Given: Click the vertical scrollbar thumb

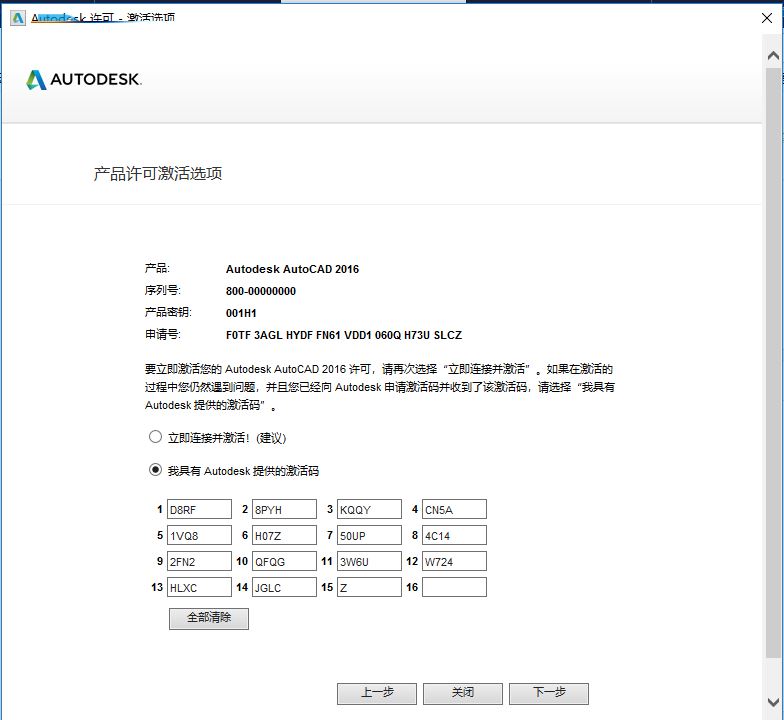Looking at the screenshot, I should point(774,362).
